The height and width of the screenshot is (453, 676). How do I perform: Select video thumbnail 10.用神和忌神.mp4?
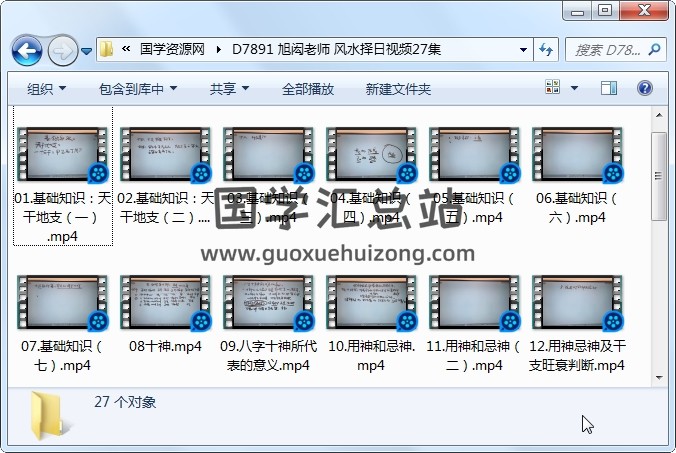click(x=372, y=303)
